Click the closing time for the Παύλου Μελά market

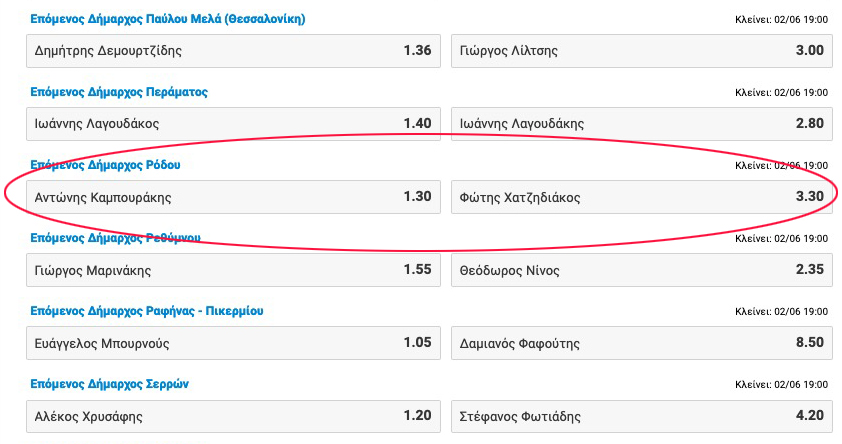tap(781, 20)
